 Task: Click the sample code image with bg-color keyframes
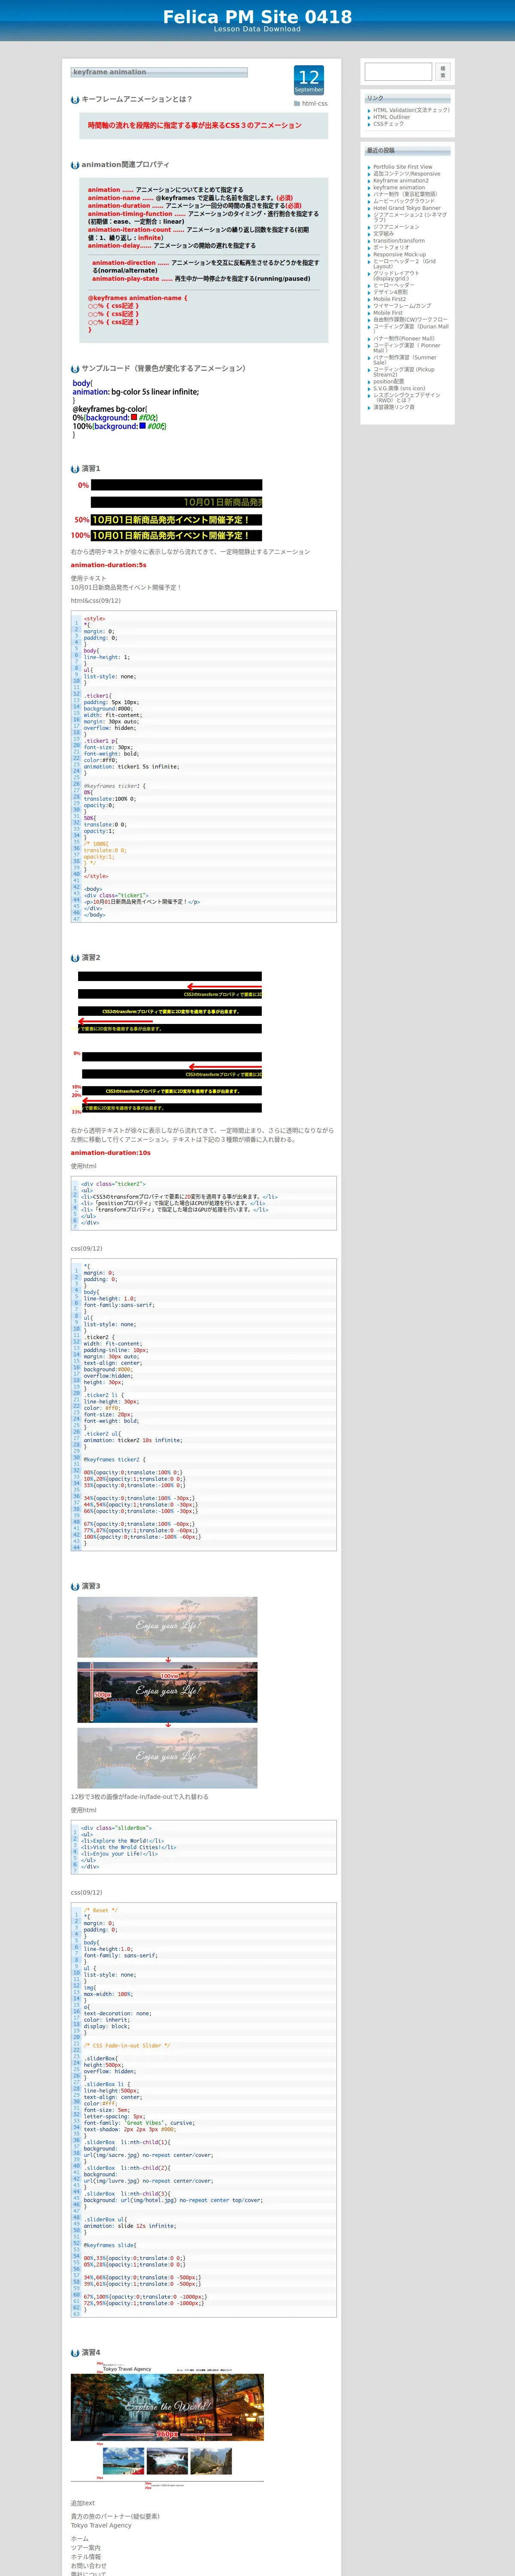pyautogui.click(x=135, y=409)
